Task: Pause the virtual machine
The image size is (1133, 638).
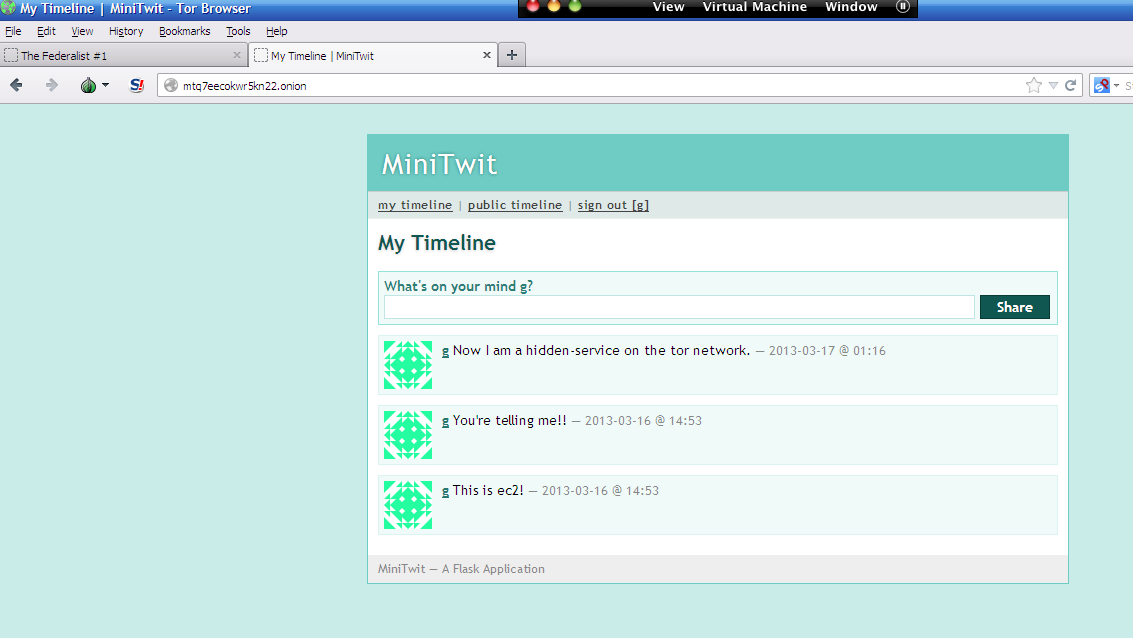Action: click(x=903, y=7)
